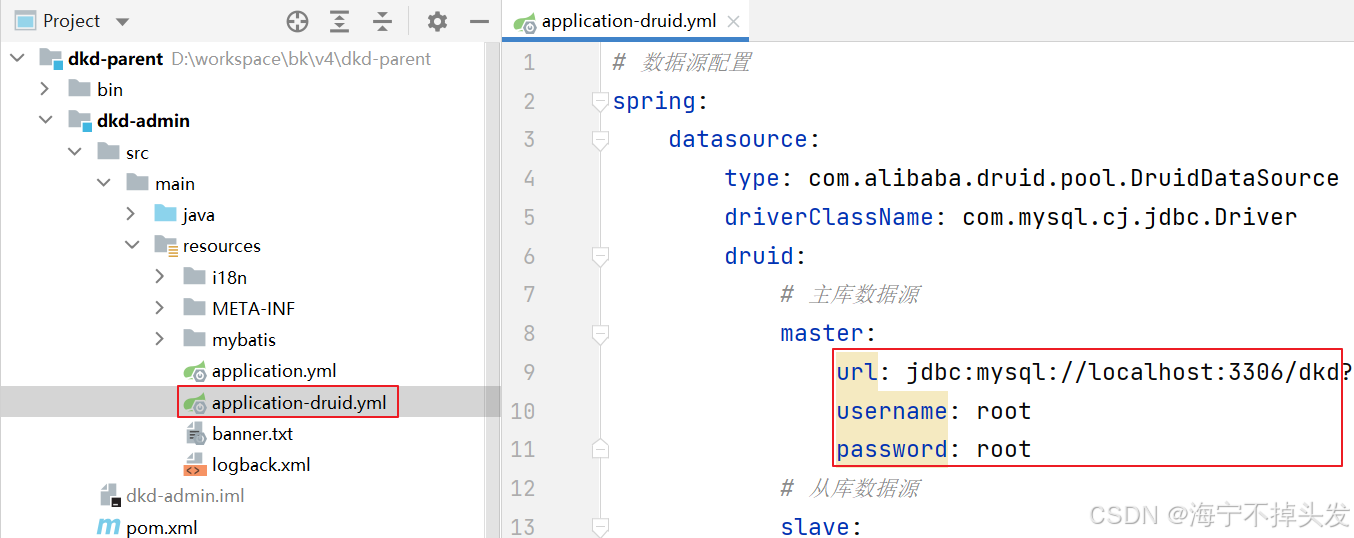
Task: Click the master key on line 8
Action: click(822, 333)
